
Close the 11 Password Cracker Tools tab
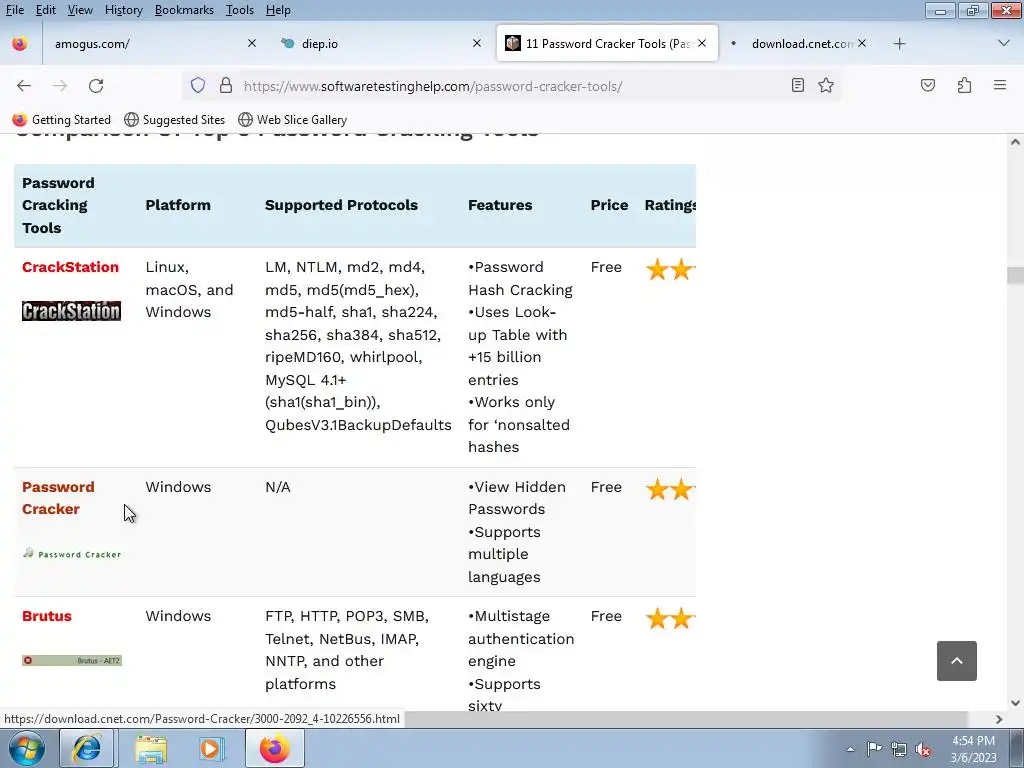click(702, 43)
